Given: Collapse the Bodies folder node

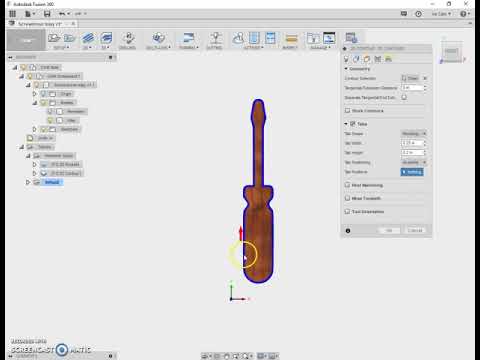Looking at the screenshot, I should click(34, 103).
